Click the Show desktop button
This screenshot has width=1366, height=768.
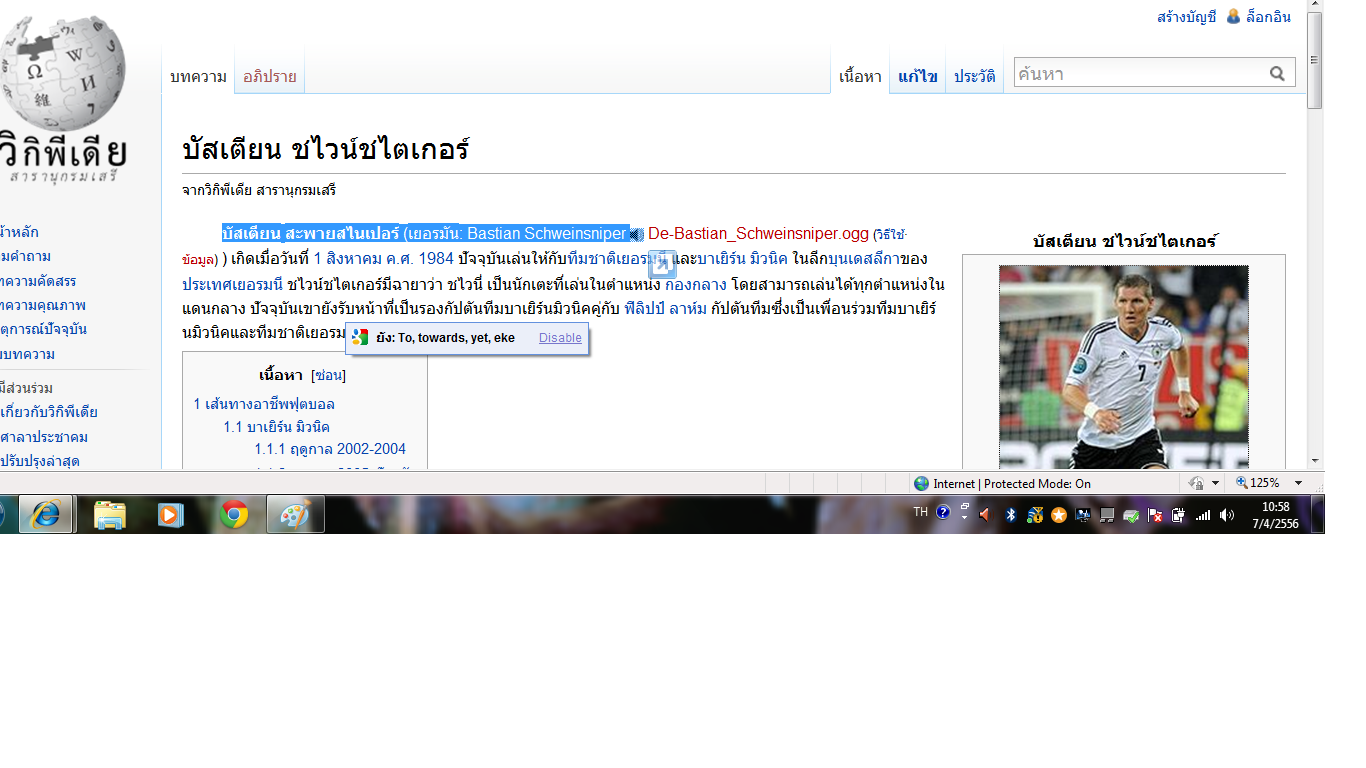[1317, 515]
